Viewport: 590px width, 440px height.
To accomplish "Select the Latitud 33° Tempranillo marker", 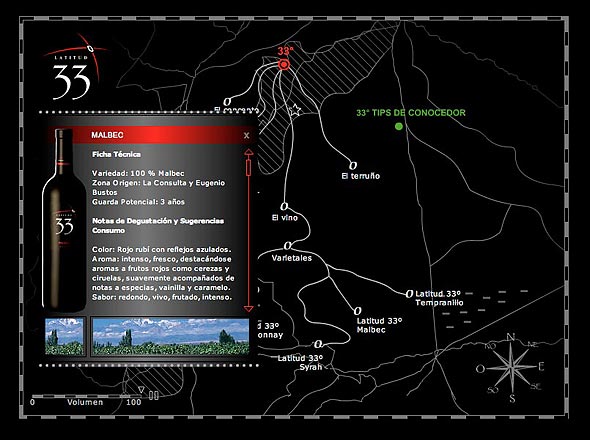I will point(409,294).
